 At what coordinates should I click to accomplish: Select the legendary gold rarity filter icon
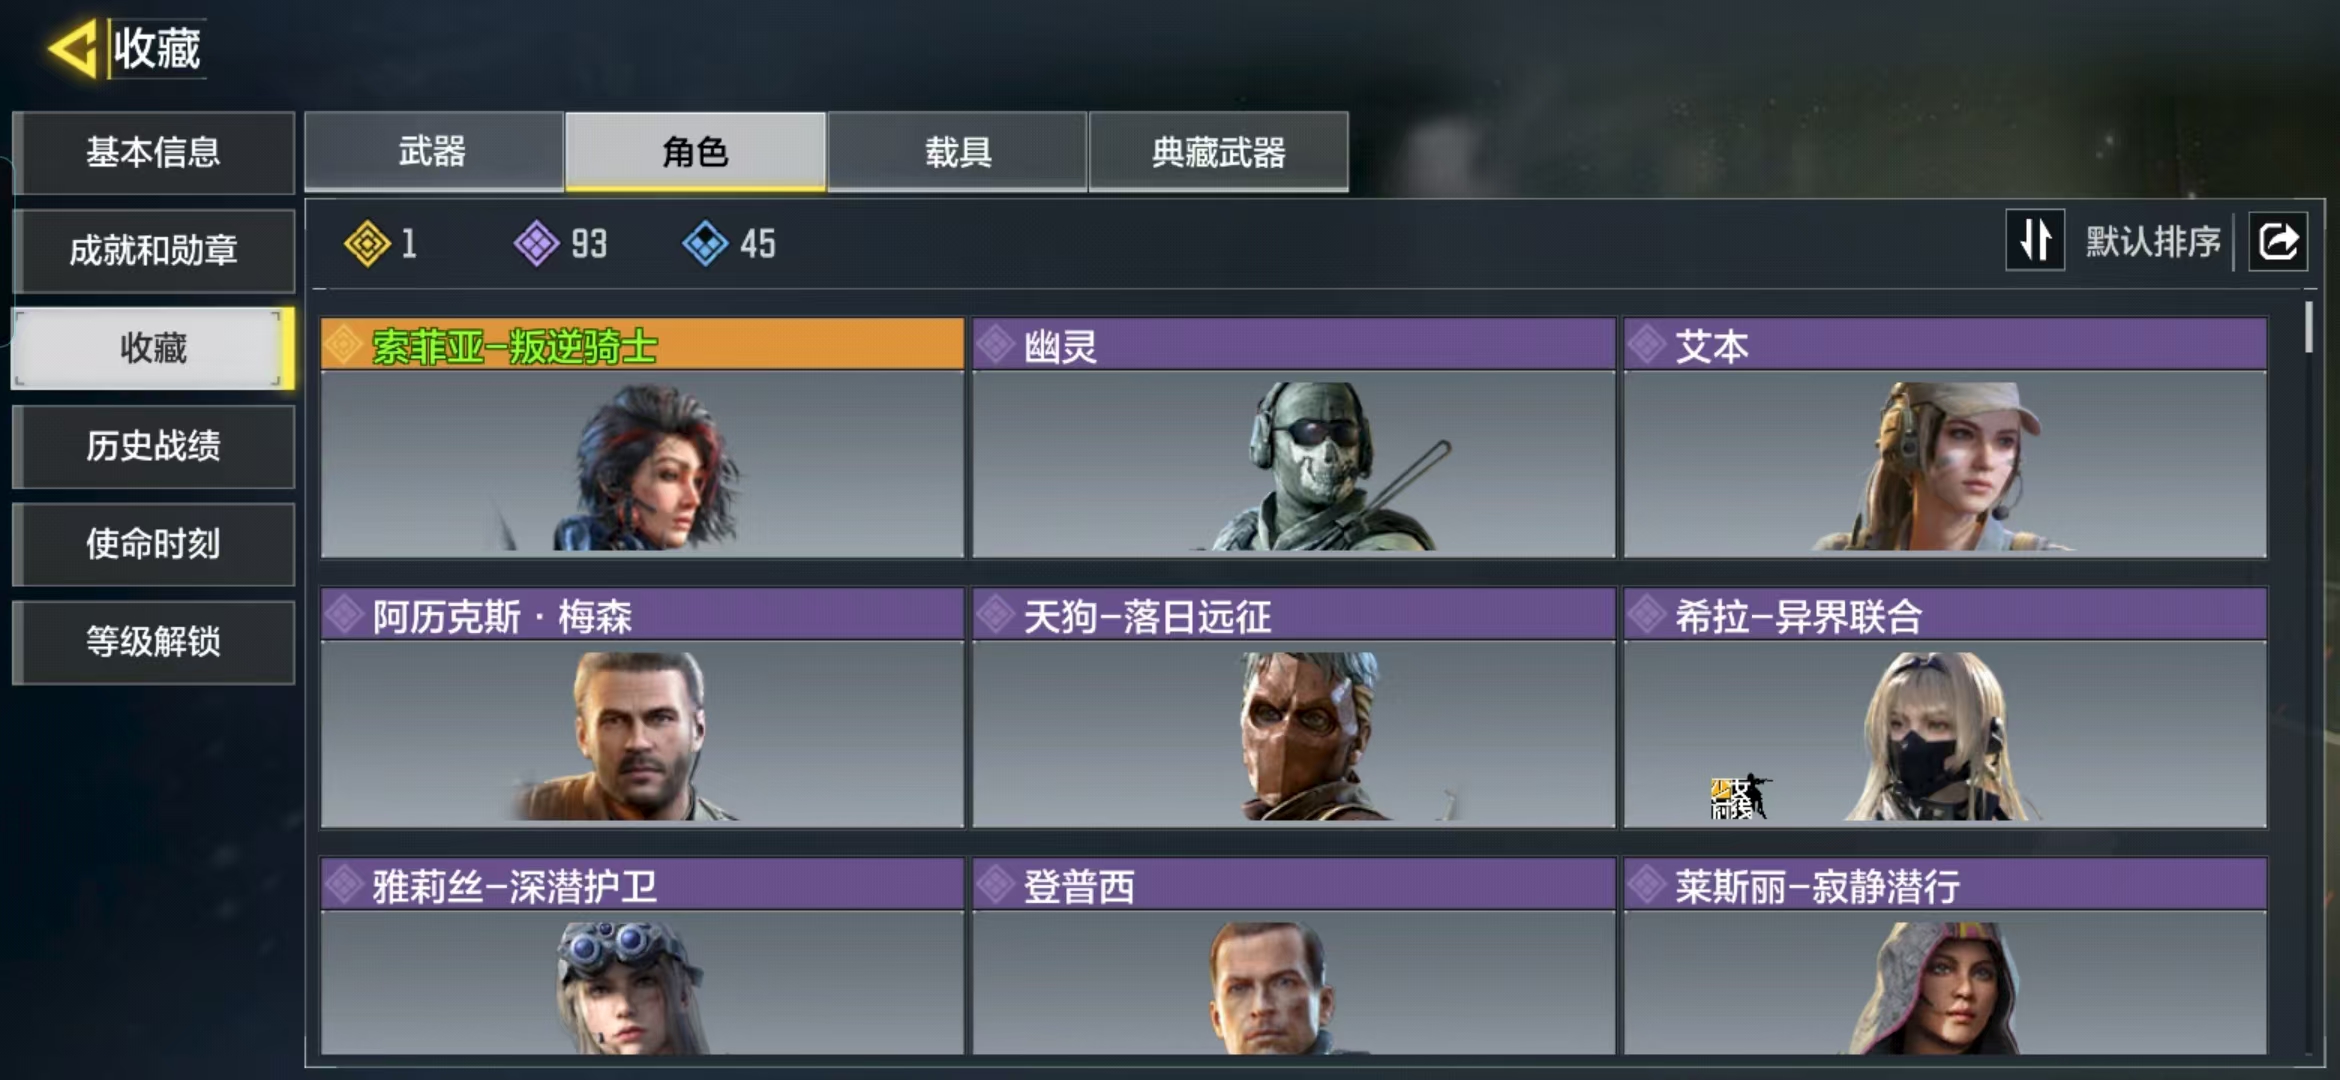coord(367,243)
